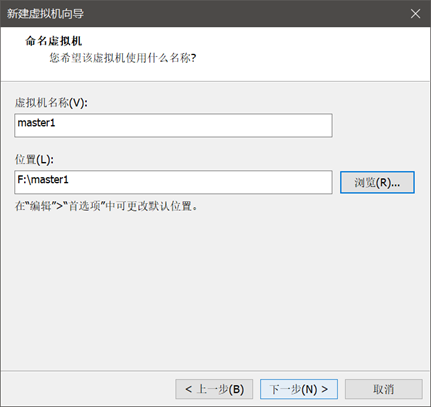Close the 新建虚拟机向导 dialog

click(x=415, y=14)
